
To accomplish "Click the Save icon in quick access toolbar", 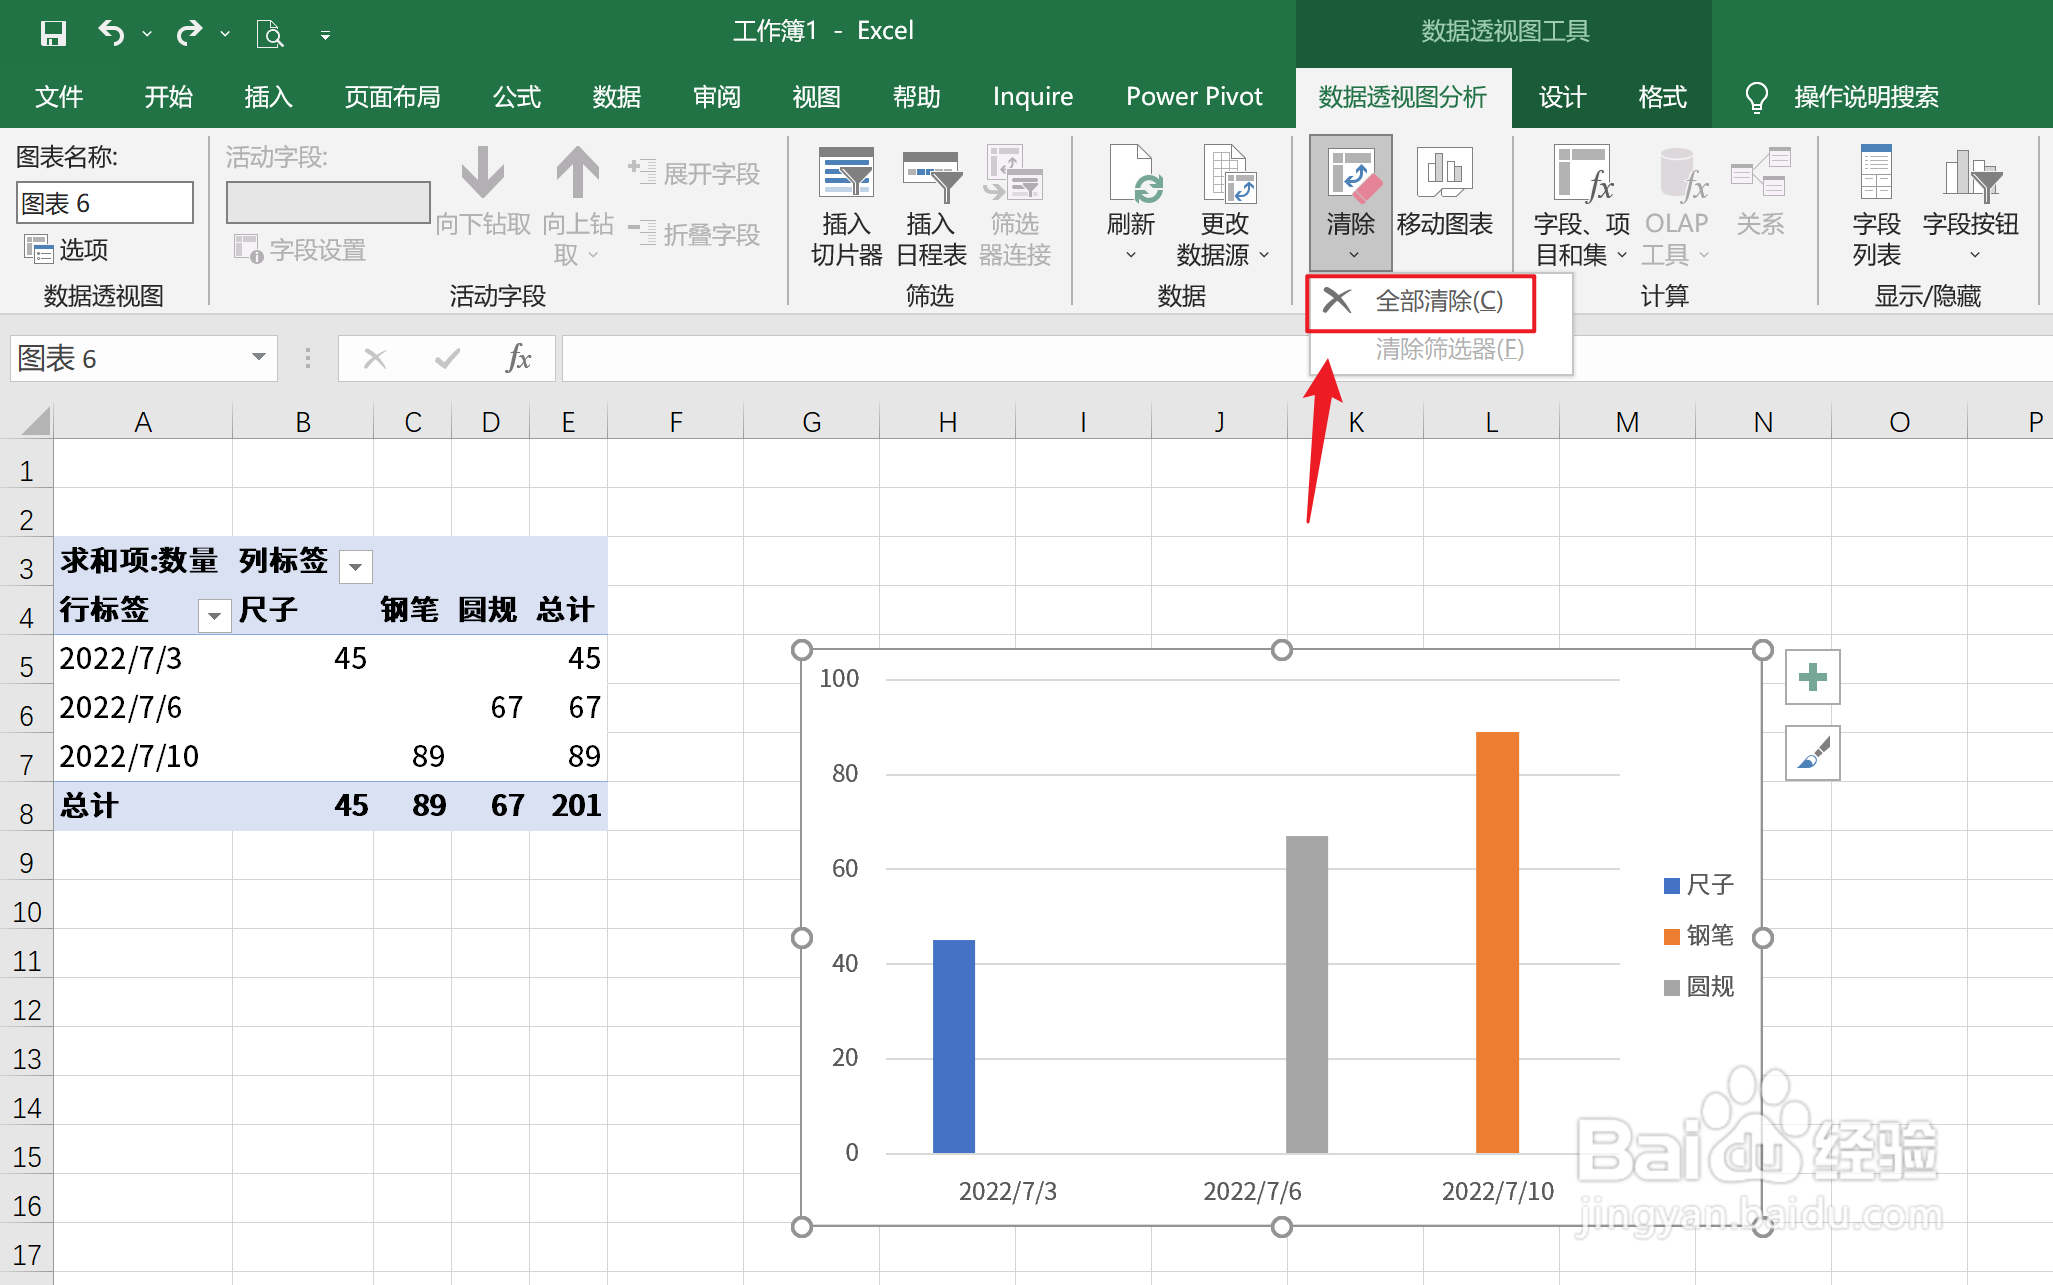I will pos(53,33).
